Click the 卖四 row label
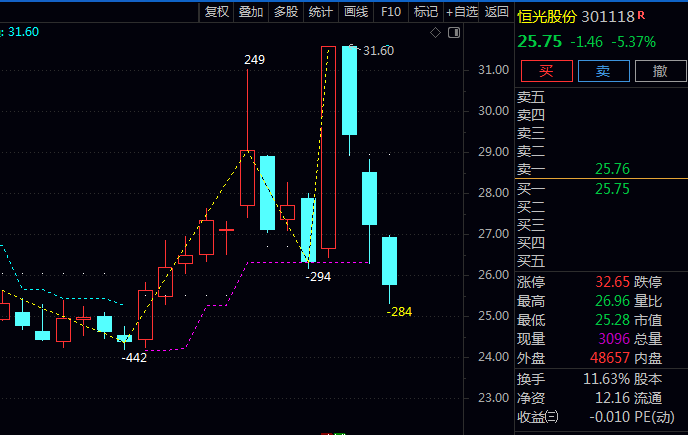688x435 pixels. tap(531, 115)
